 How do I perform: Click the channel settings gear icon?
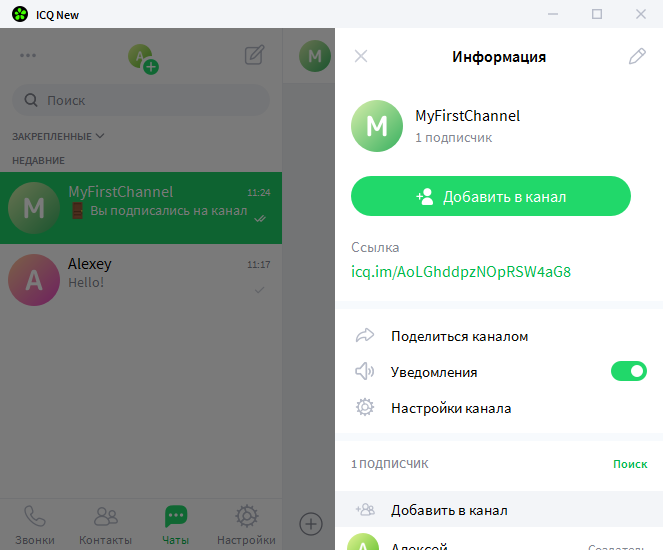point(365,408)
